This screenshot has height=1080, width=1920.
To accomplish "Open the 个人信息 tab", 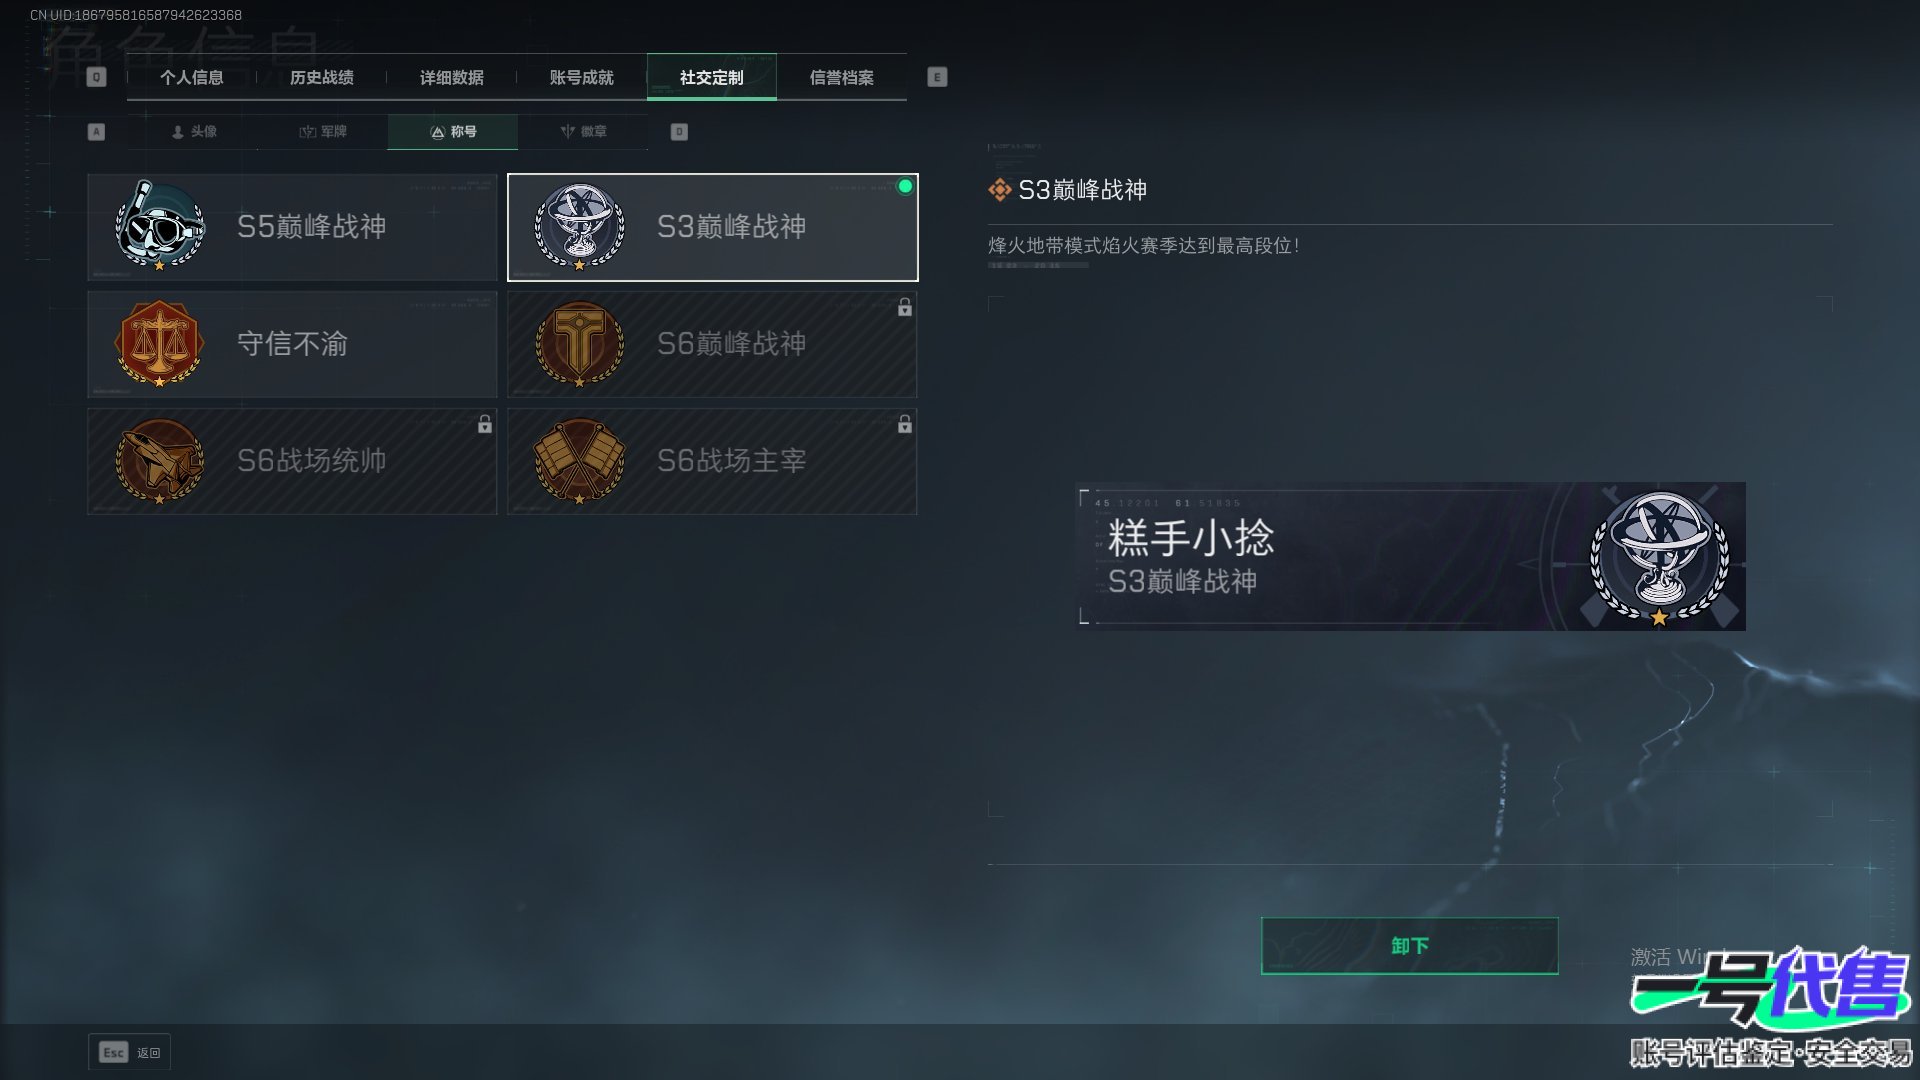I will pos(192,77).
